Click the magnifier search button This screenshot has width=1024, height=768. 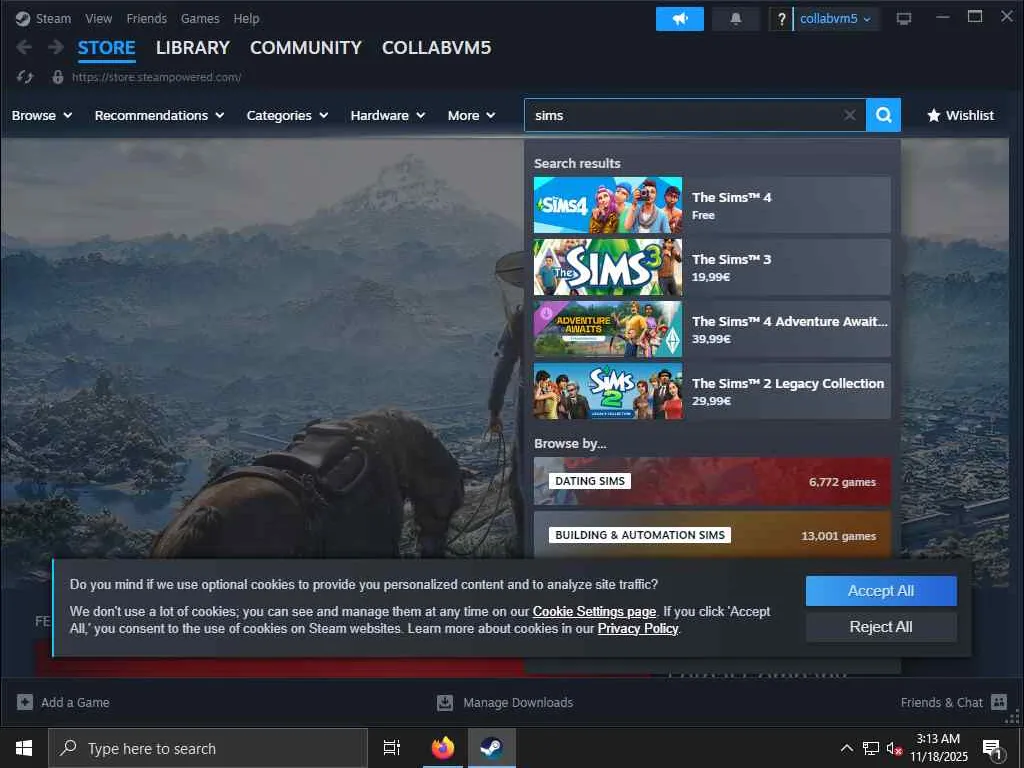click(884, 115)
